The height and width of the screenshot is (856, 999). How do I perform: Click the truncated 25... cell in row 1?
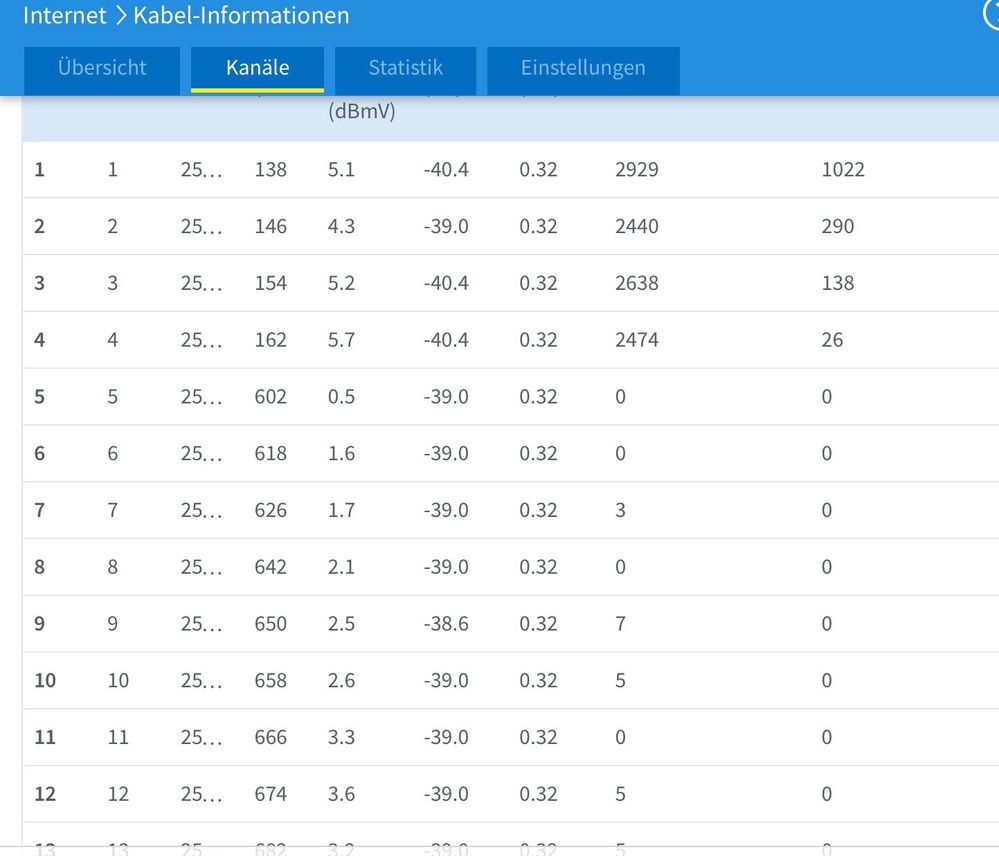(201, 169)
